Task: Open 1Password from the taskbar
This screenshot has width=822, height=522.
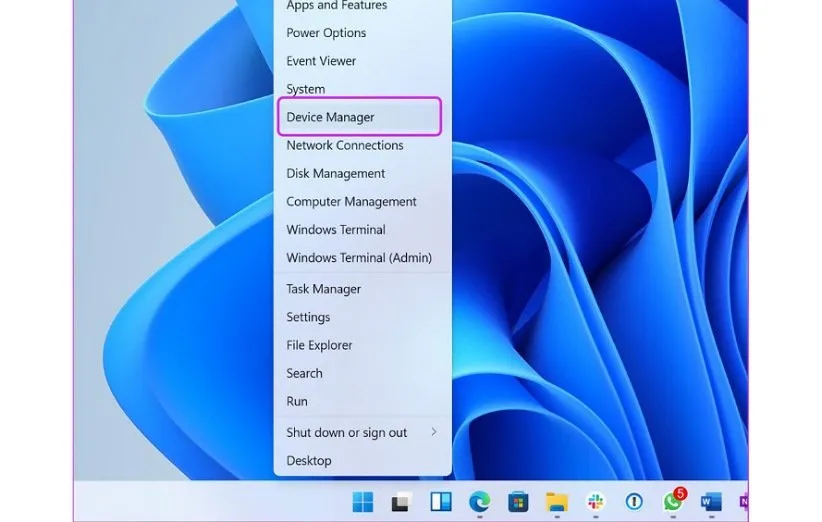Action: [x=634, y=502]
